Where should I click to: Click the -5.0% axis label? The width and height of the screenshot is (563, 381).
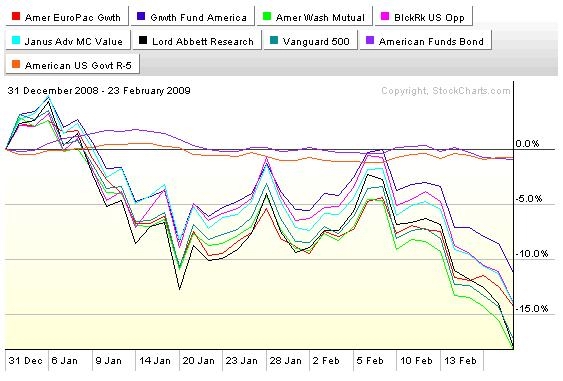[x=529, y=199]
